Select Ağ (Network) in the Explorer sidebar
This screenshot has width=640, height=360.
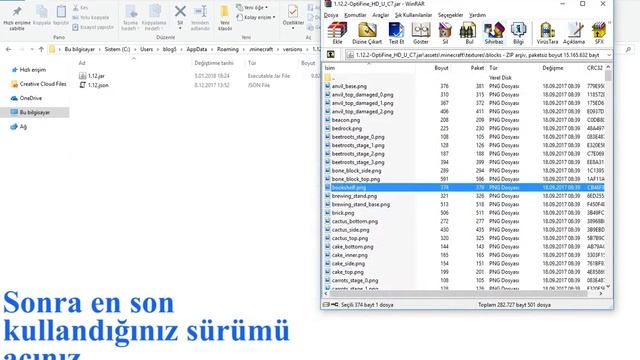(19, 127)
